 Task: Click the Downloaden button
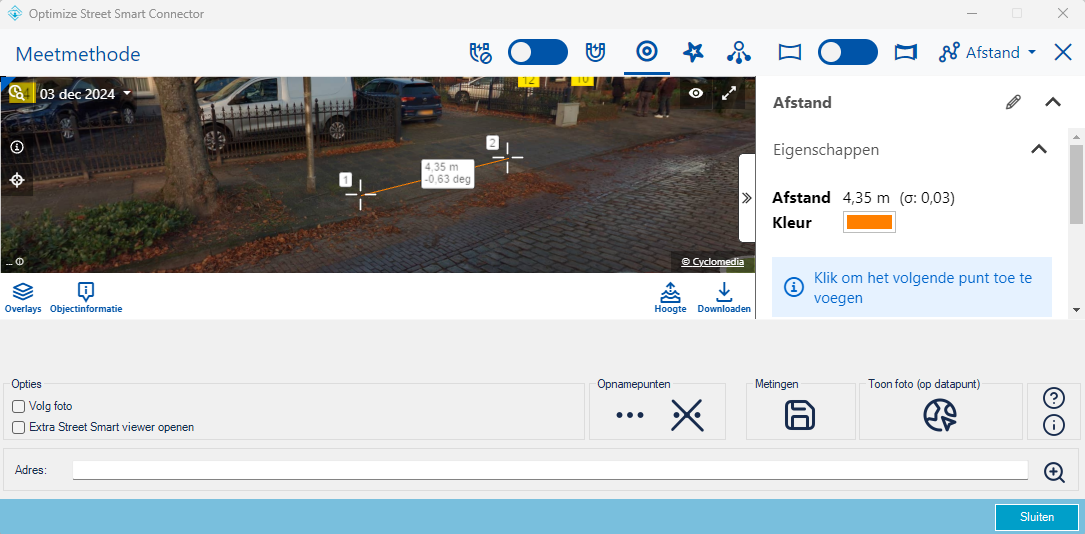(724, 298)
